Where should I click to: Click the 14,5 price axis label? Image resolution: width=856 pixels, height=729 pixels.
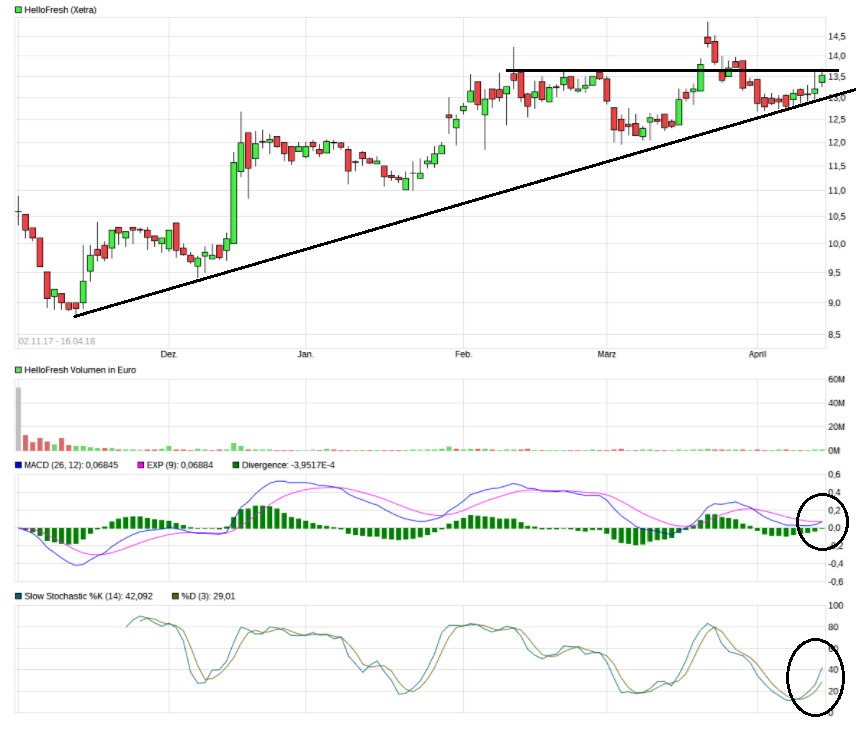coord(838,37)
